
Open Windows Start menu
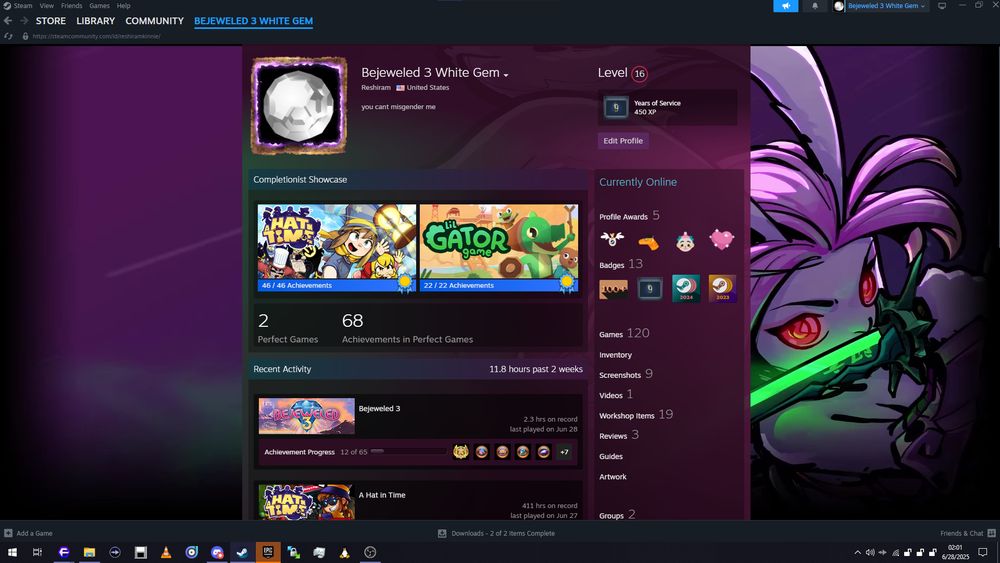[x=12, y=552]
